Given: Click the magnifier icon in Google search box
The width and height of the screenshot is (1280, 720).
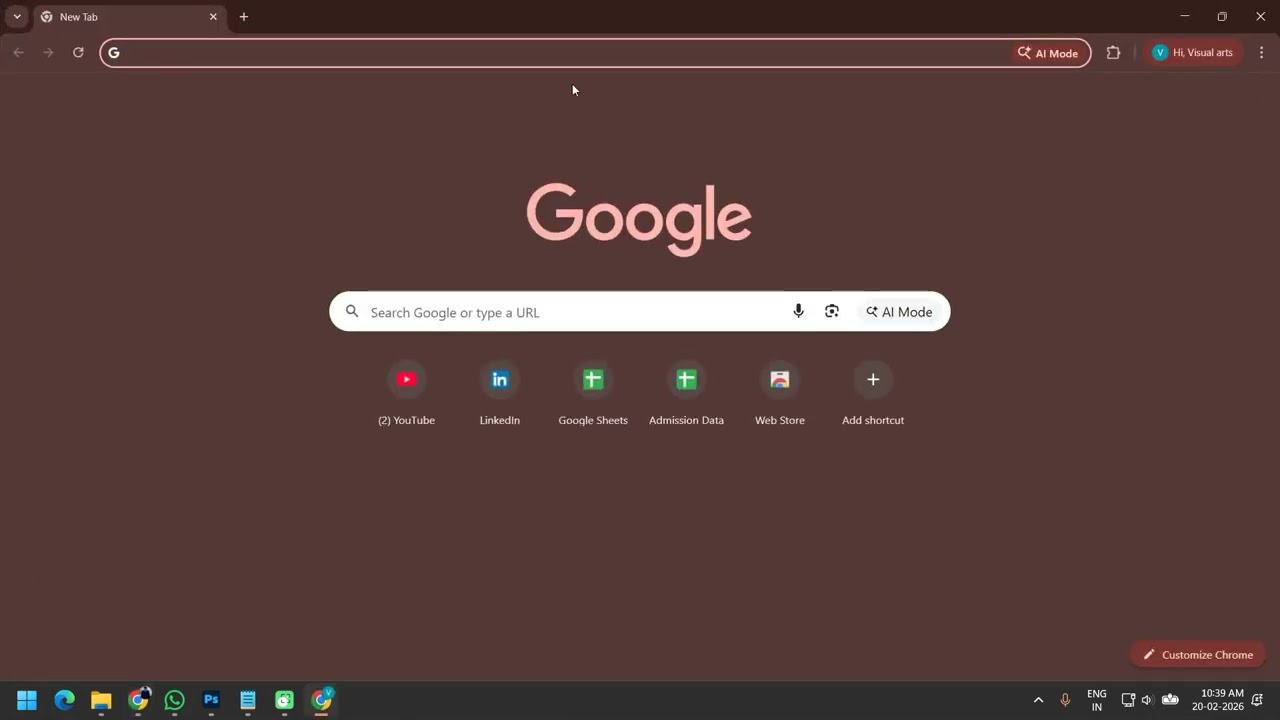Looking at the screenshot, I should pos(352,312).
